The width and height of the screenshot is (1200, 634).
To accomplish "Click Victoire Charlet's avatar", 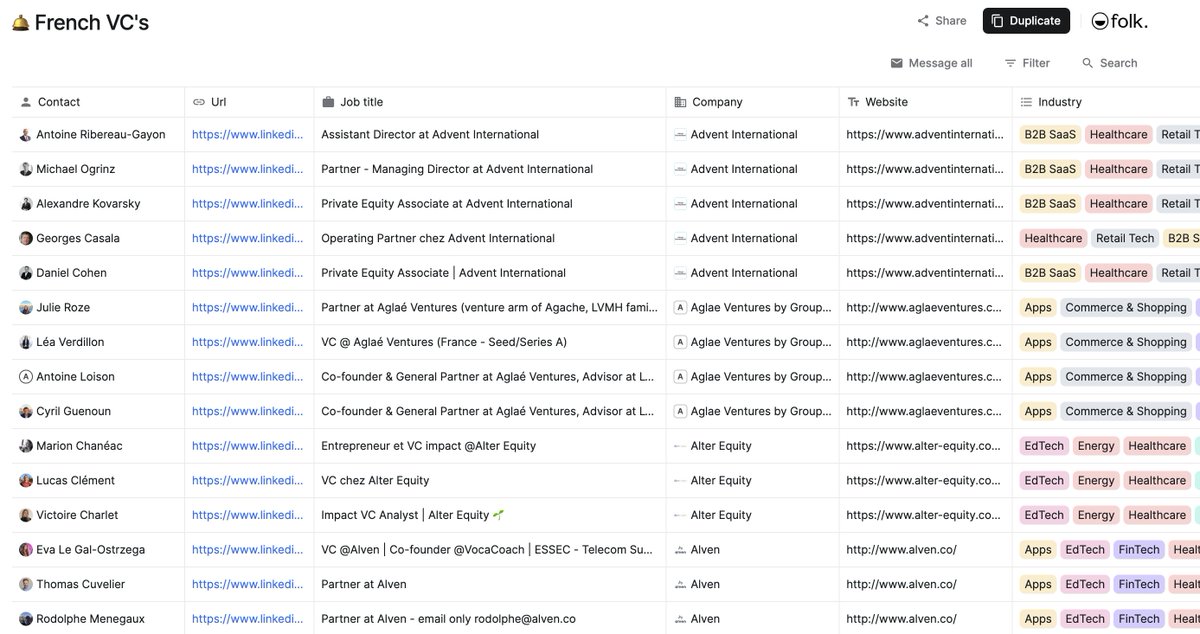I will [x=26, y=515].
